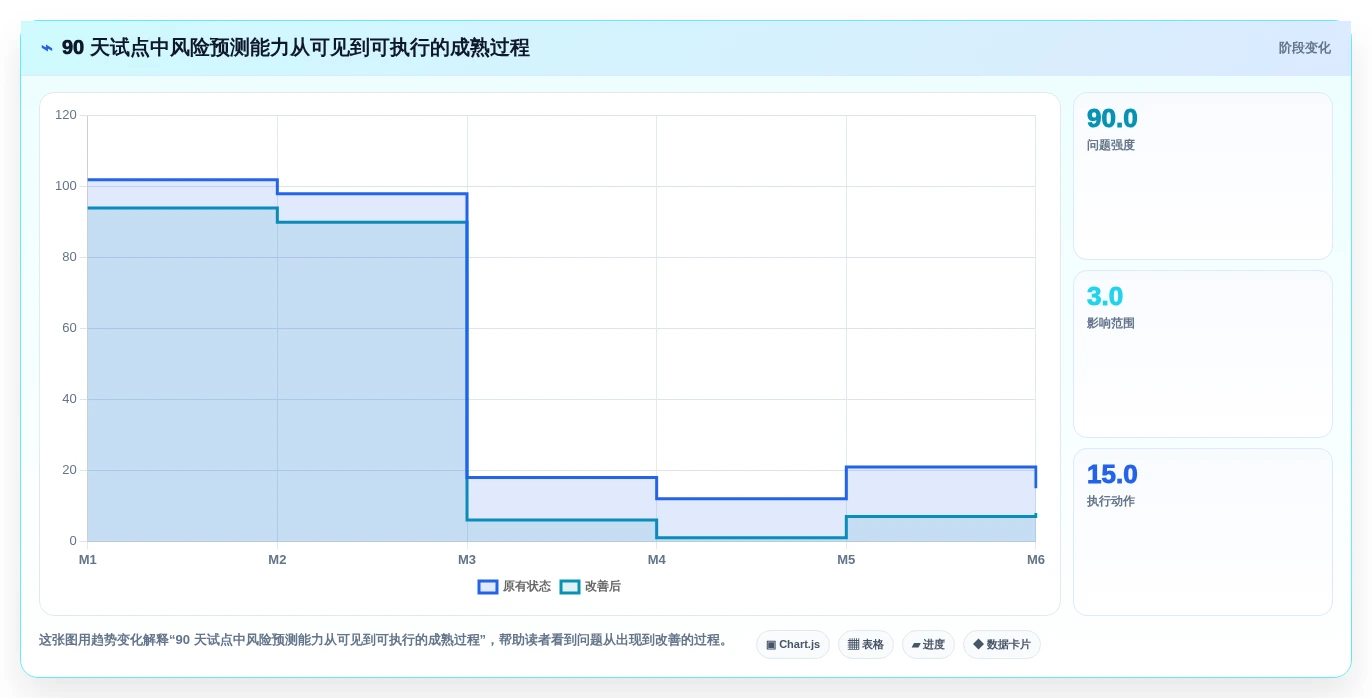Image resolution: width=1372 pixels, height=698 pixels.
Task: Click the M3 axis label
Action: (x=467, y=560)
